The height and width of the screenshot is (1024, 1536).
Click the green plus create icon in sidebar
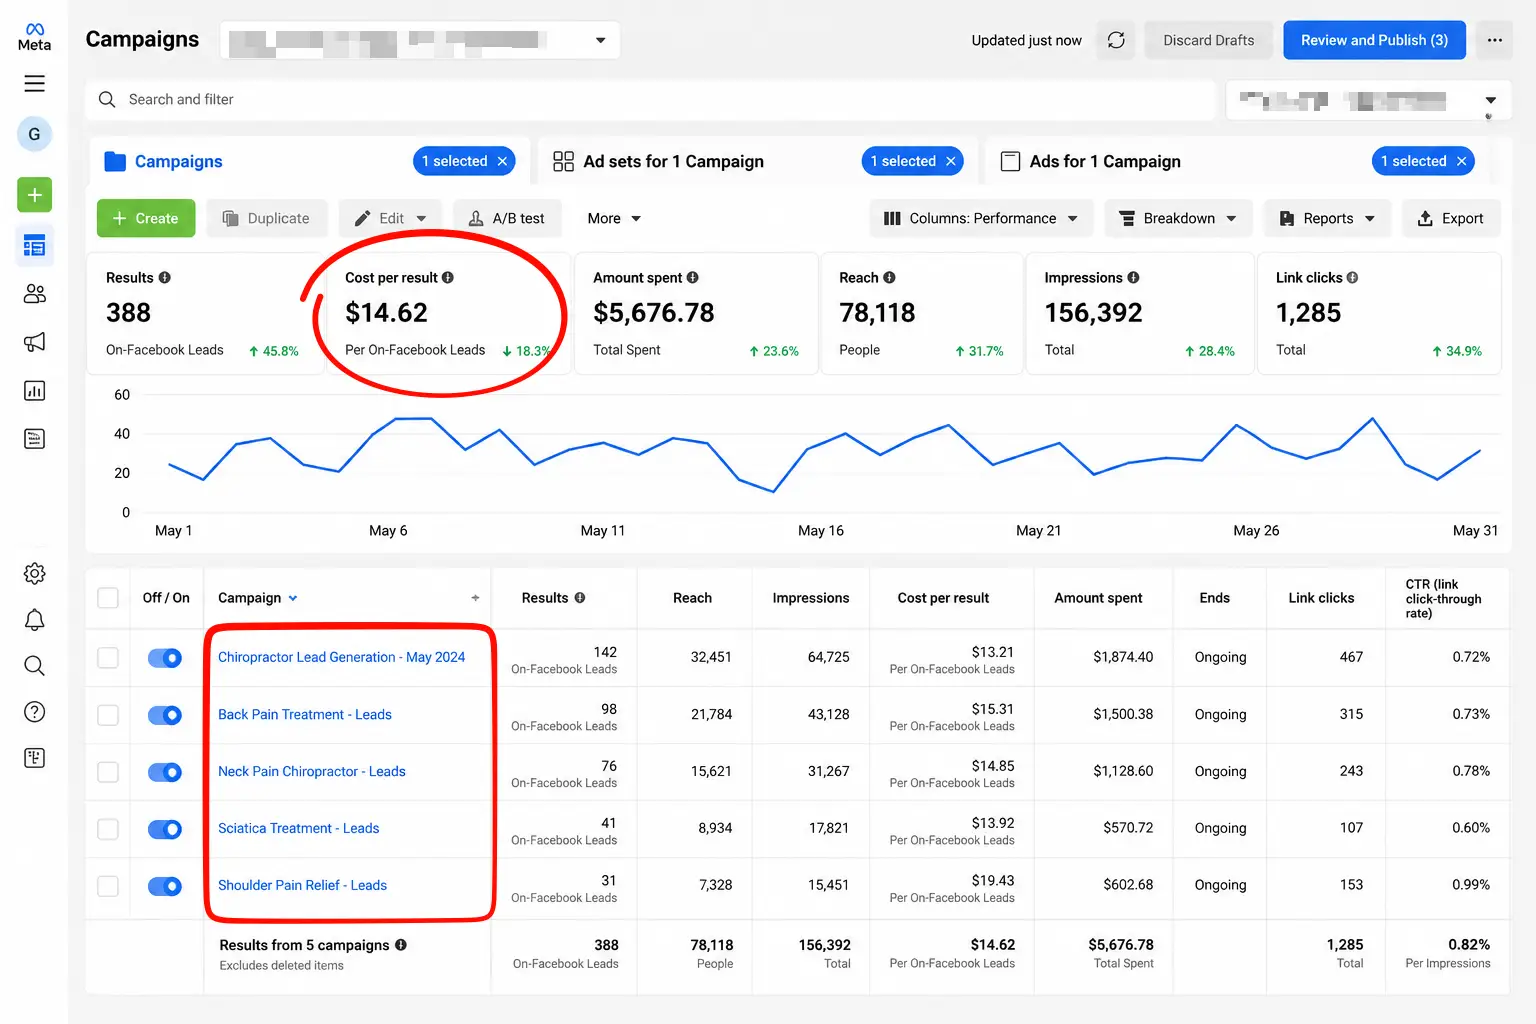[x=34, y=195]
